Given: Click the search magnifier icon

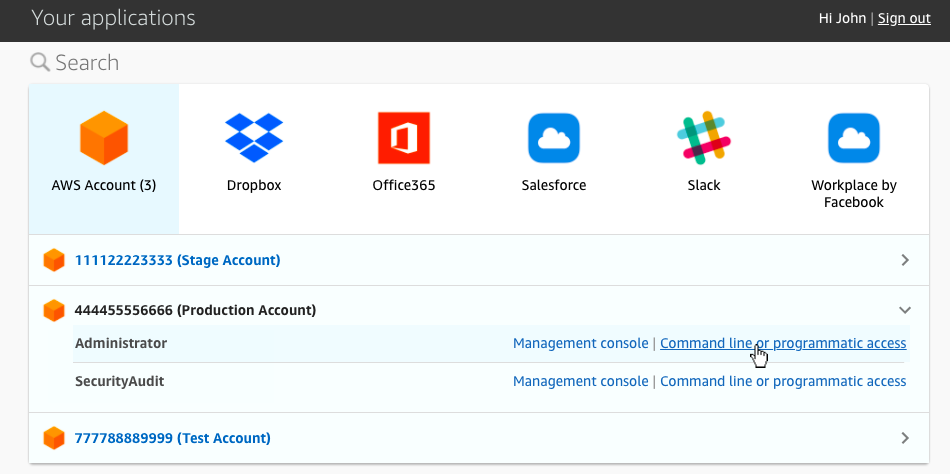Looking at the screenshot, I should (x=40, y=63).
